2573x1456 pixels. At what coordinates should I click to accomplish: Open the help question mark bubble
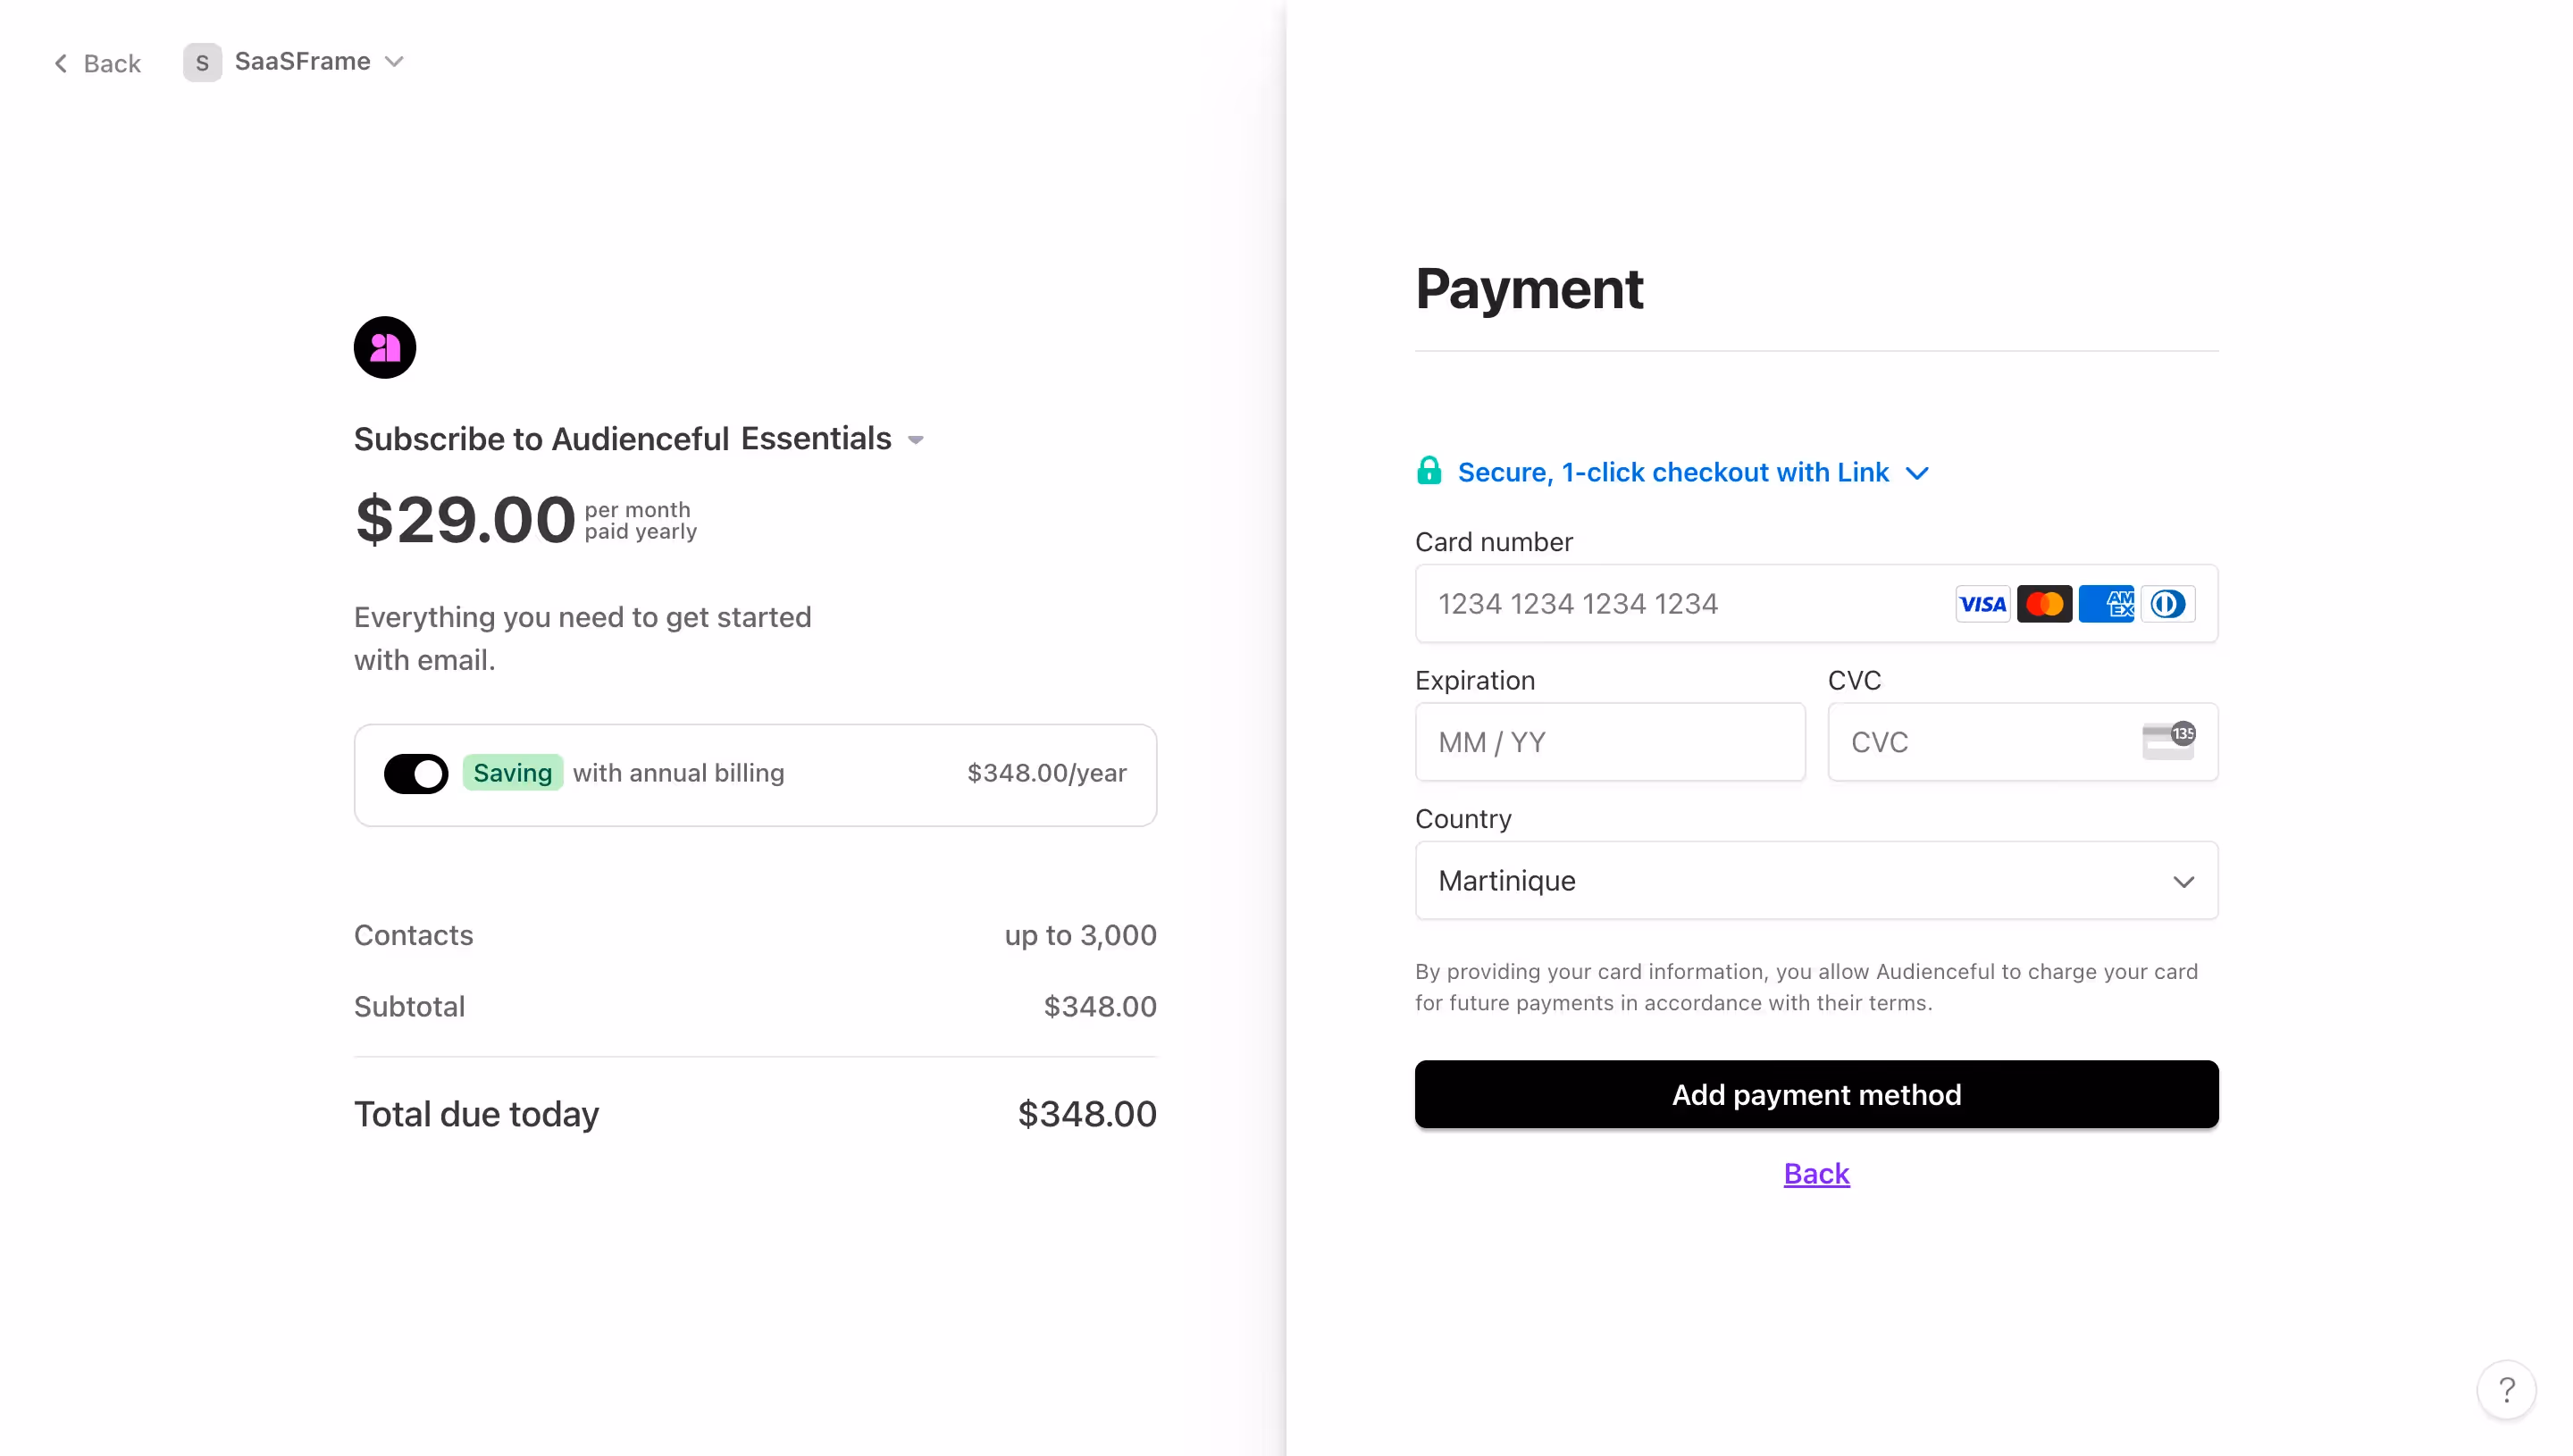2506,1390
